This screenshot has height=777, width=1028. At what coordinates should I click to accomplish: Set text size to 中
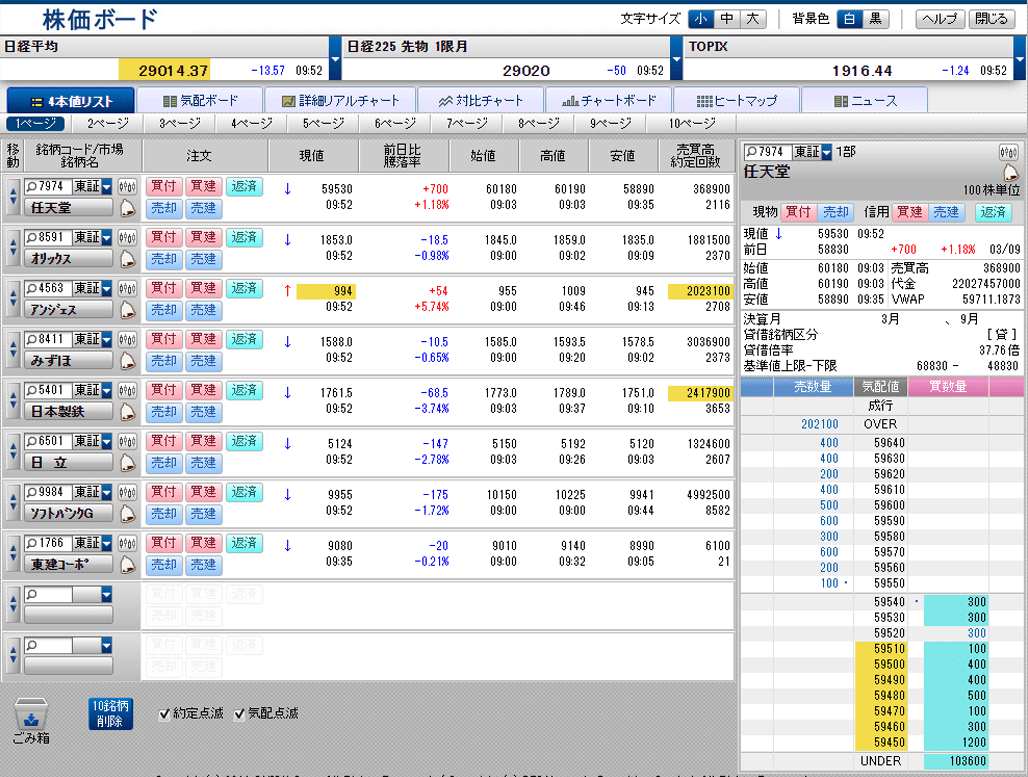coord(727,19)
